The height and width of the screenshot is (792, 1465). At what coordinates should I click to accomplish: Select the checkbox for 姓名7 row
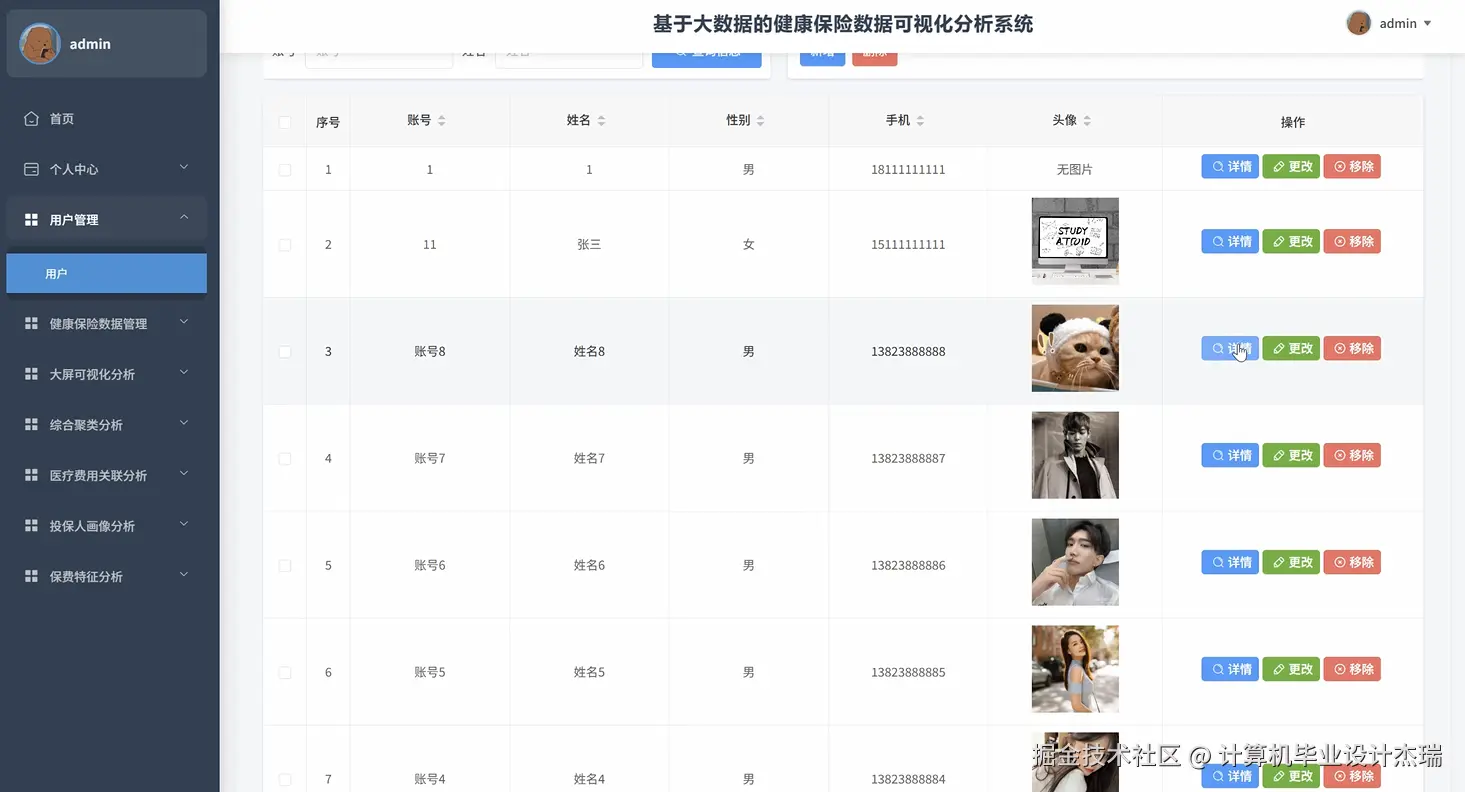tap(285, 459)
